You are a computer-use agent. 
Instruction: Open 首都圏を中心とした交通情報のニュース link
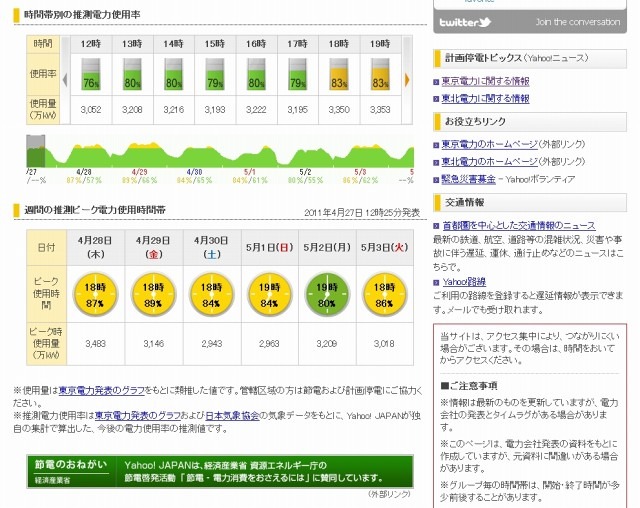519,225
